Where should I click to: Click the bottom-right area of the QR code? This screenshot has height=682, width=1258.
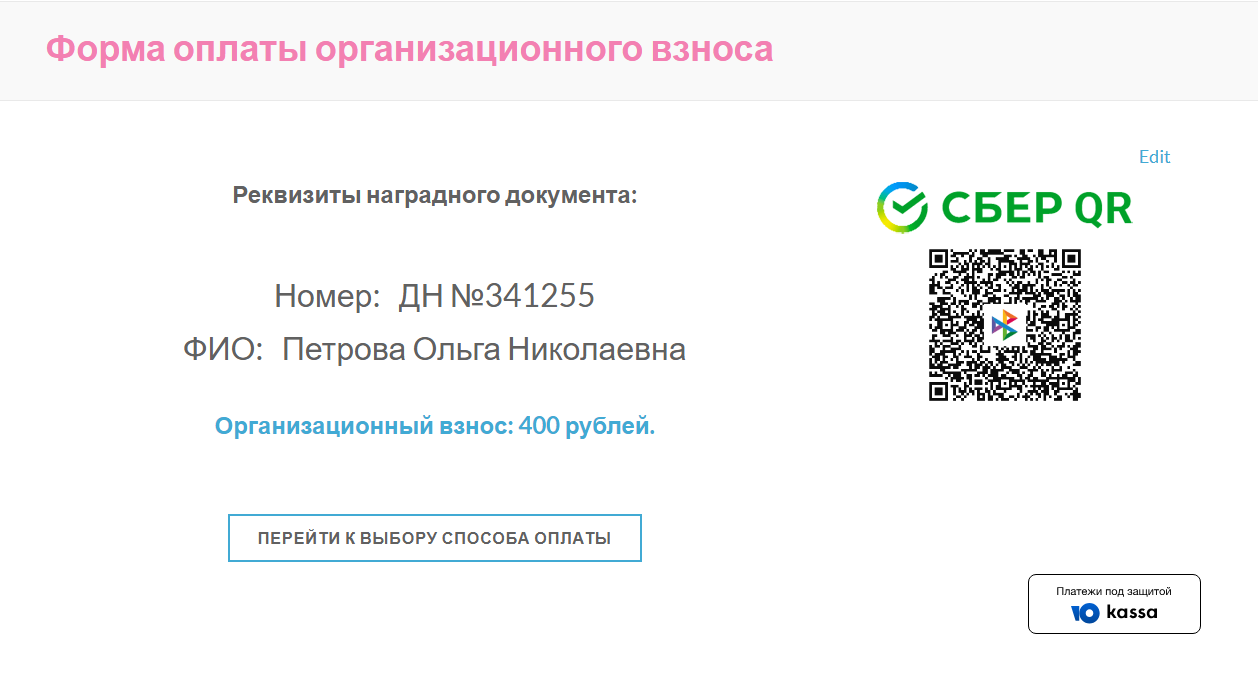pyautogui.click(x=1062, y=382)
